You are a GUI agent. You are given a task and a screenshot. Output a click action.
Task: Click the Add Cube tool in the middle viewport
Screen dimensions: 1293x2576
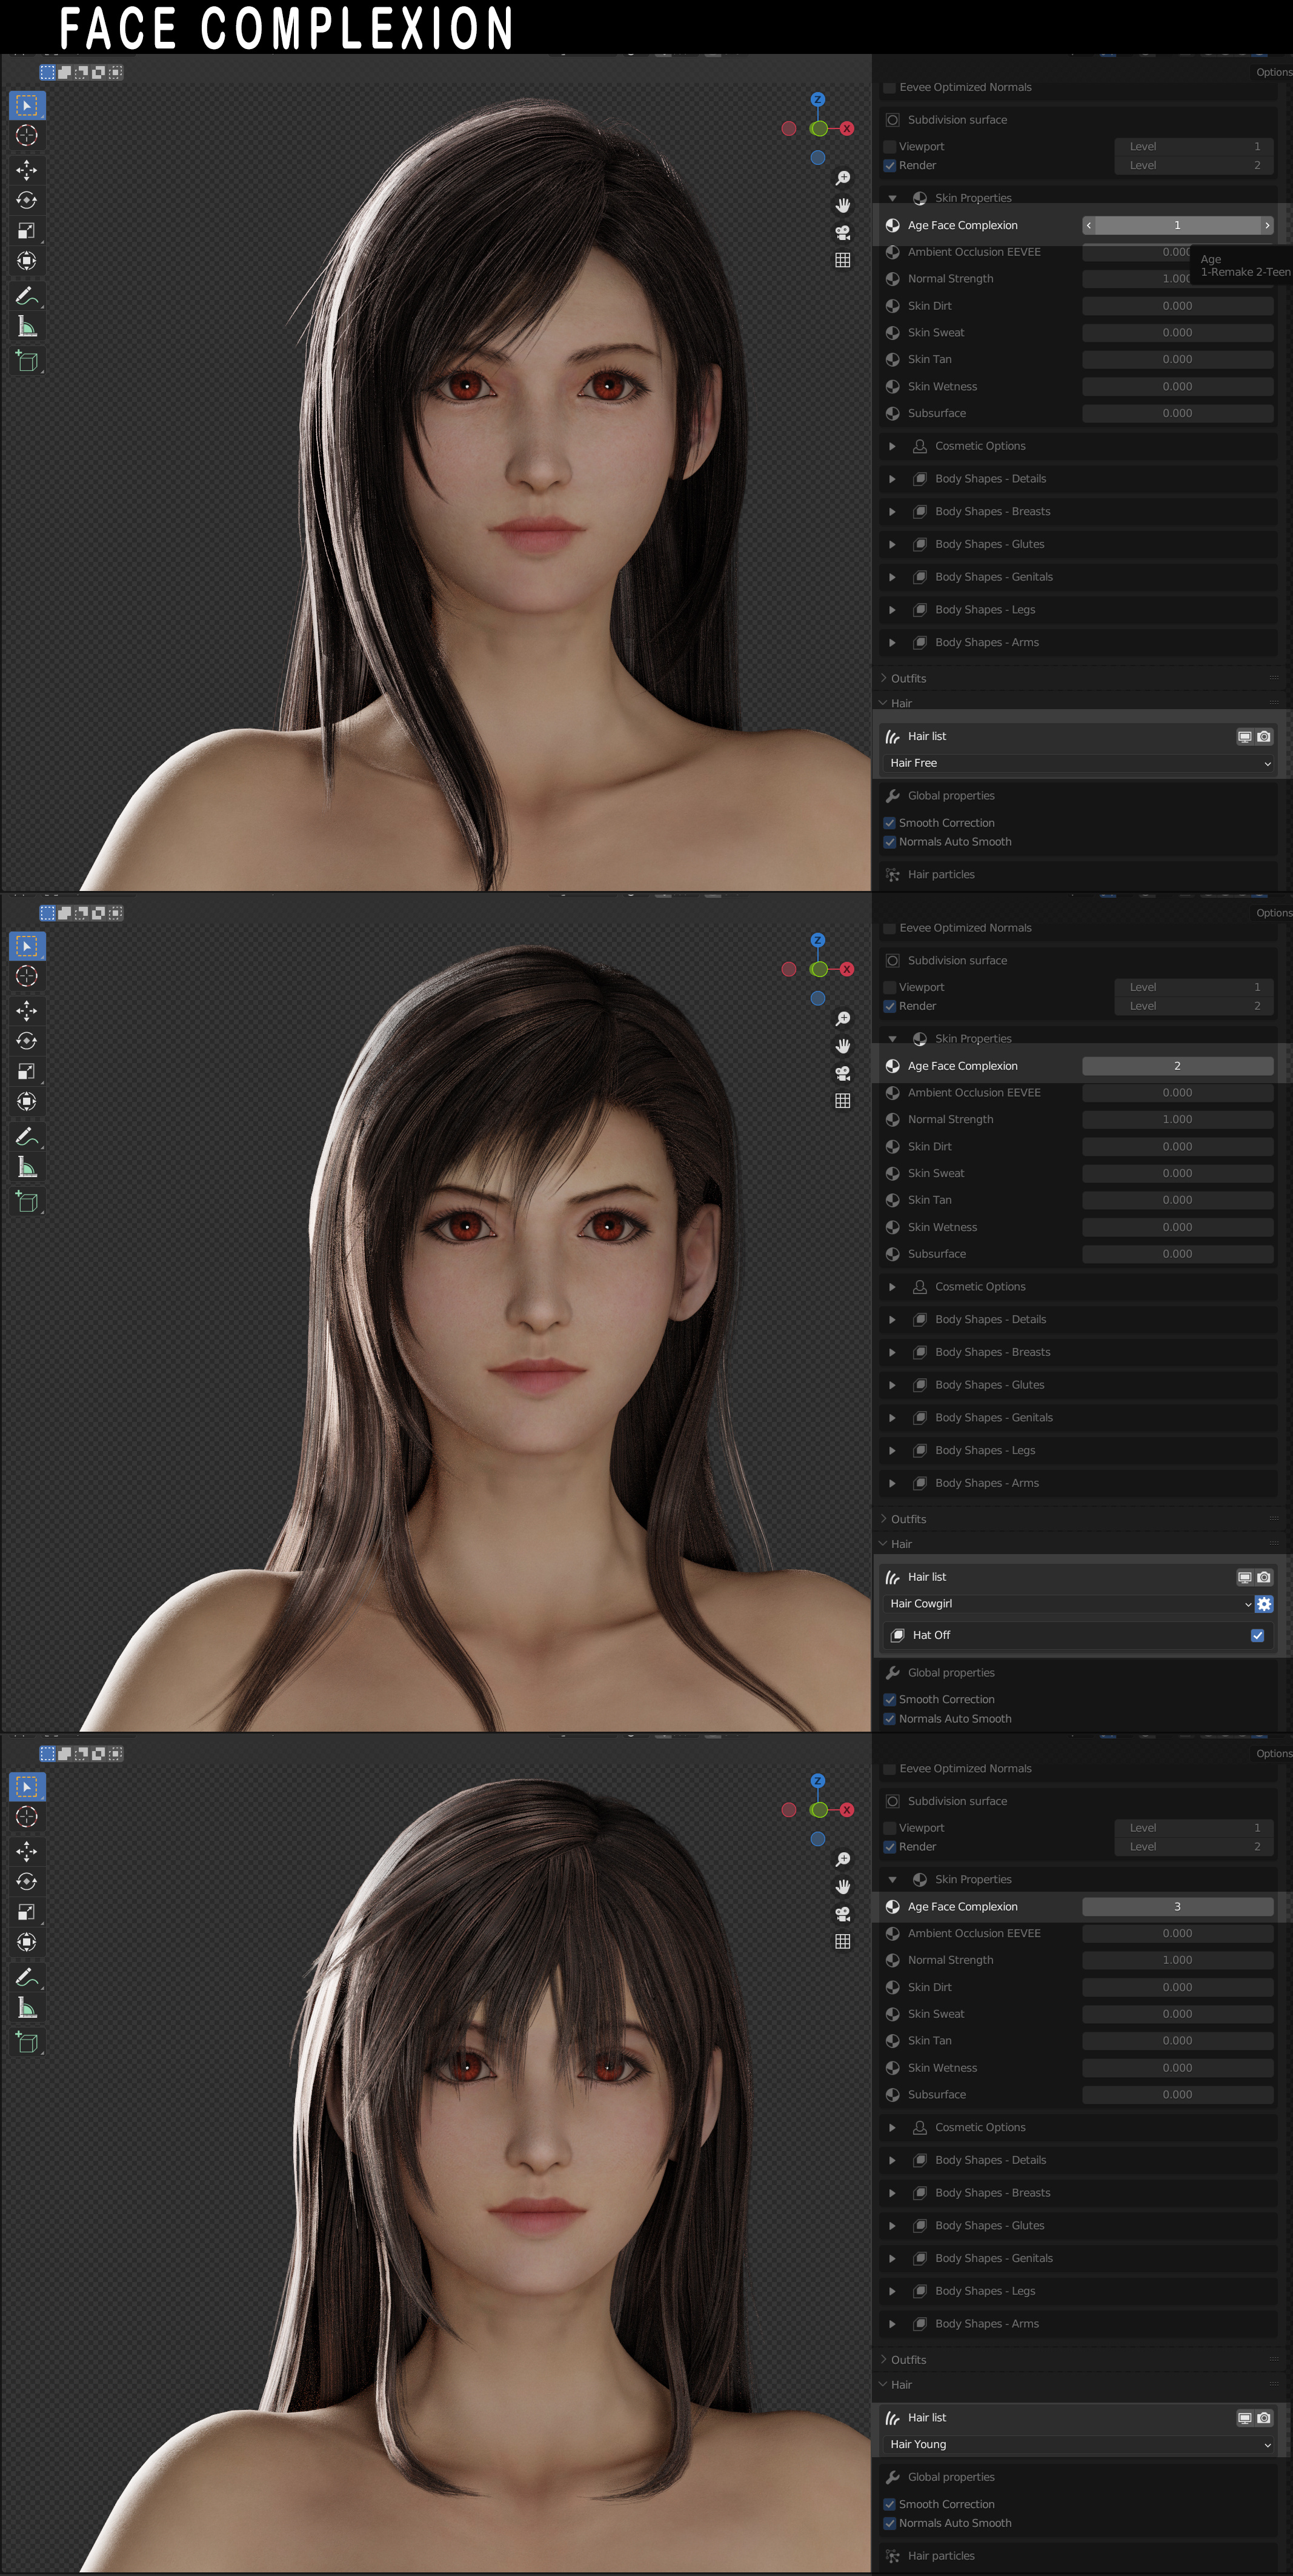click(27, 1202)
